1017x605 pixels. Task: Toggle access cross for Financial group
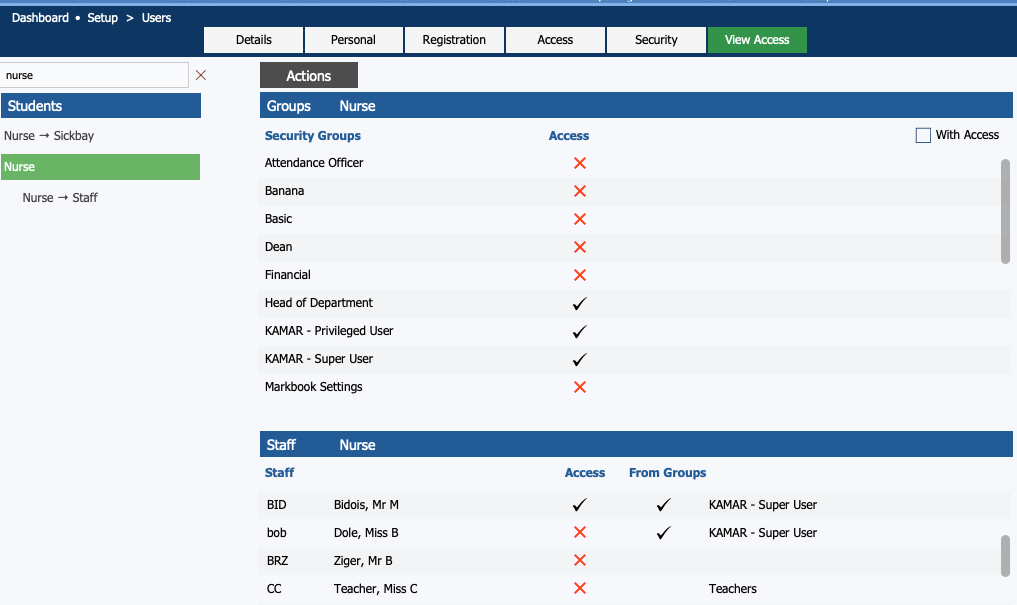tap(579, 275)
